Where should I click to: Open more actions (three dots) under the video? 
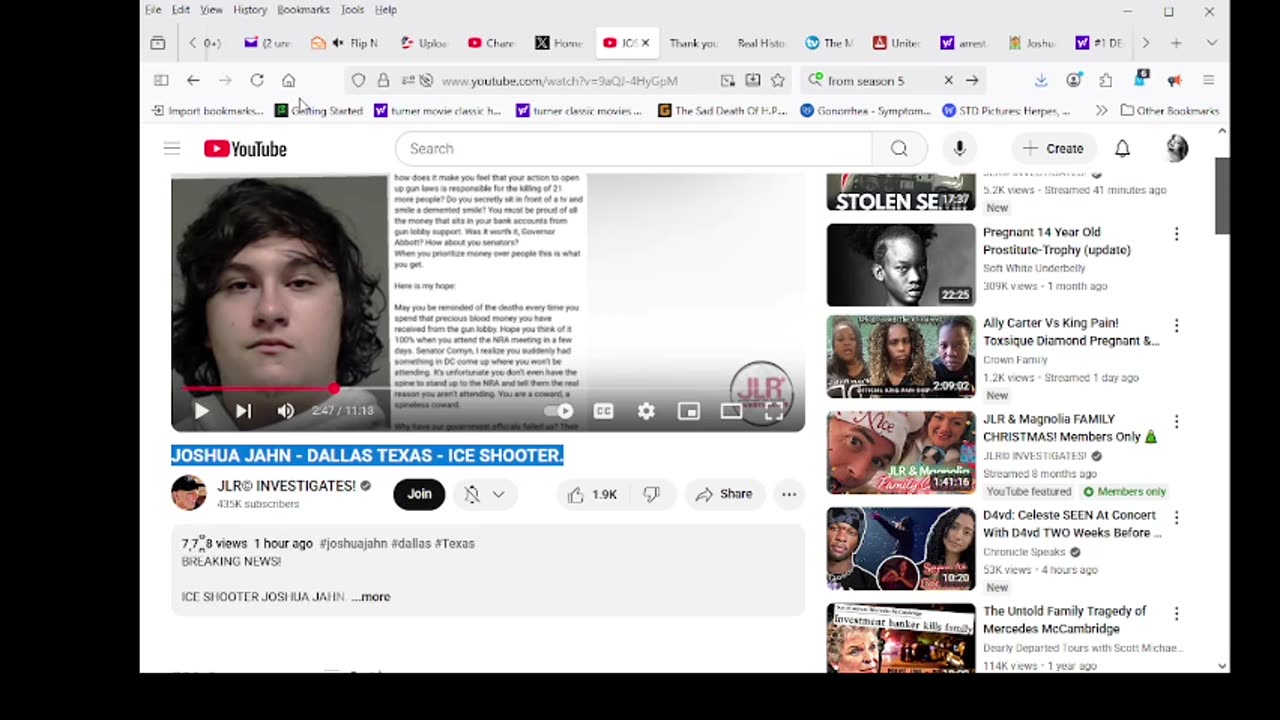[789, 494]
